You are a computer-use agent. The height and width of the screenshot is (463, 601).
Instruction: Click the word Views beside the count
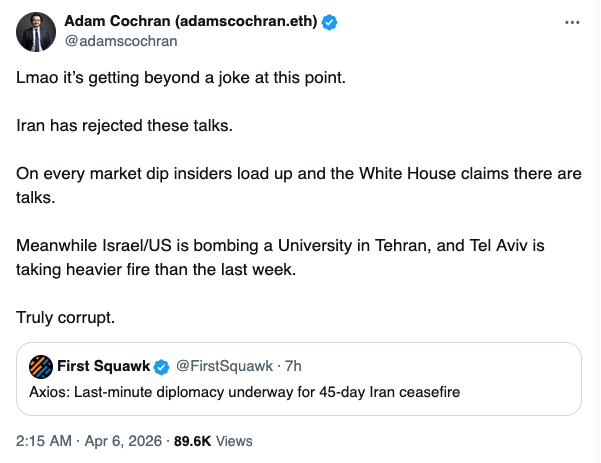(235, 440)
